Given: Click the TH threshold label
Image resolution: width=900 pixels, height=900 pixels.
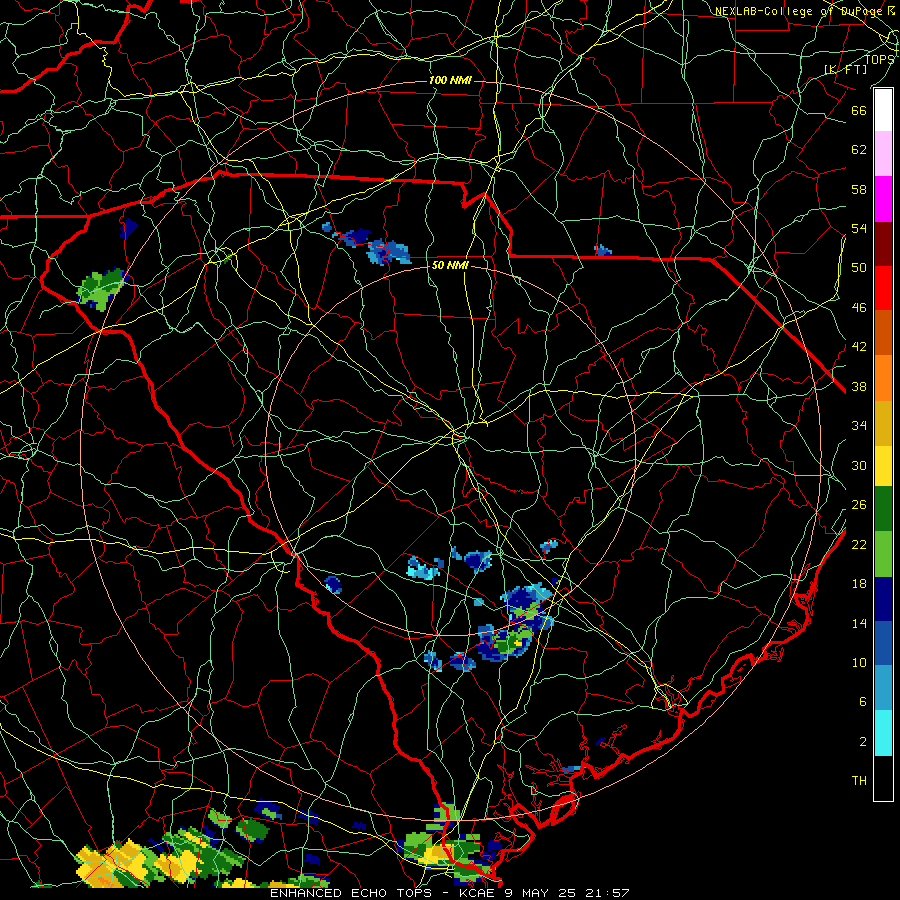Looking at the screenshot, I should [x=859, y=781].
